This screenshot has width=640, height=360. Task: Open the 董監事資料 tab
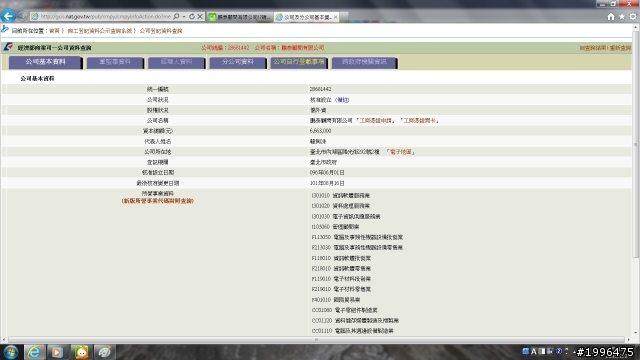(x=115, y=62)
